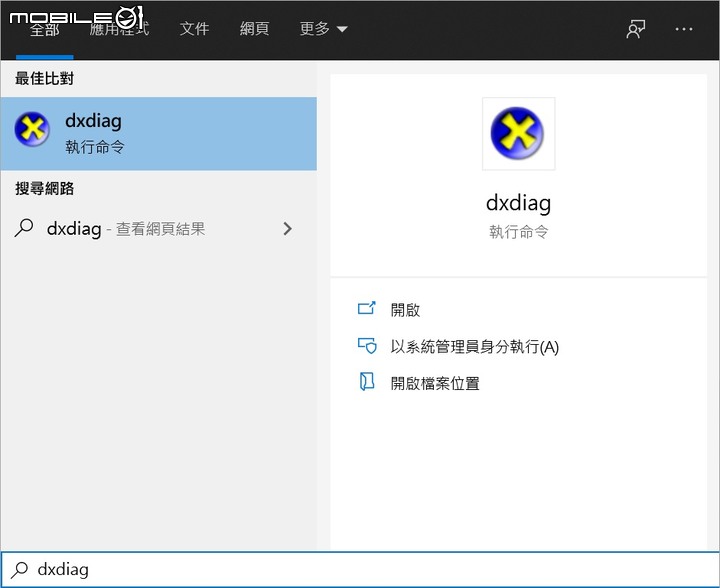Click the open file location folder icon
Screen dimensions: 720x588
tap(367, 381)
